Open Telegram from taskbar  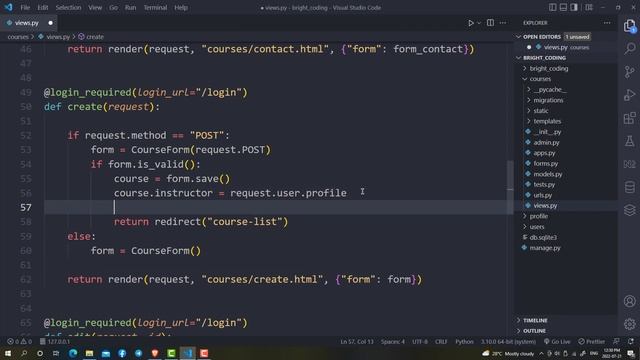pyautogui.click(x=138, y=353)
